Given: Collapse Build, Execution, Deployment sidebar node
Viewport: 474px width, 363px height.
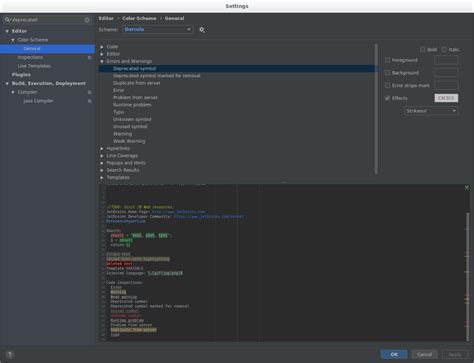Looking at the screenshot, I should pyautogui.click(x=7, y=84).
